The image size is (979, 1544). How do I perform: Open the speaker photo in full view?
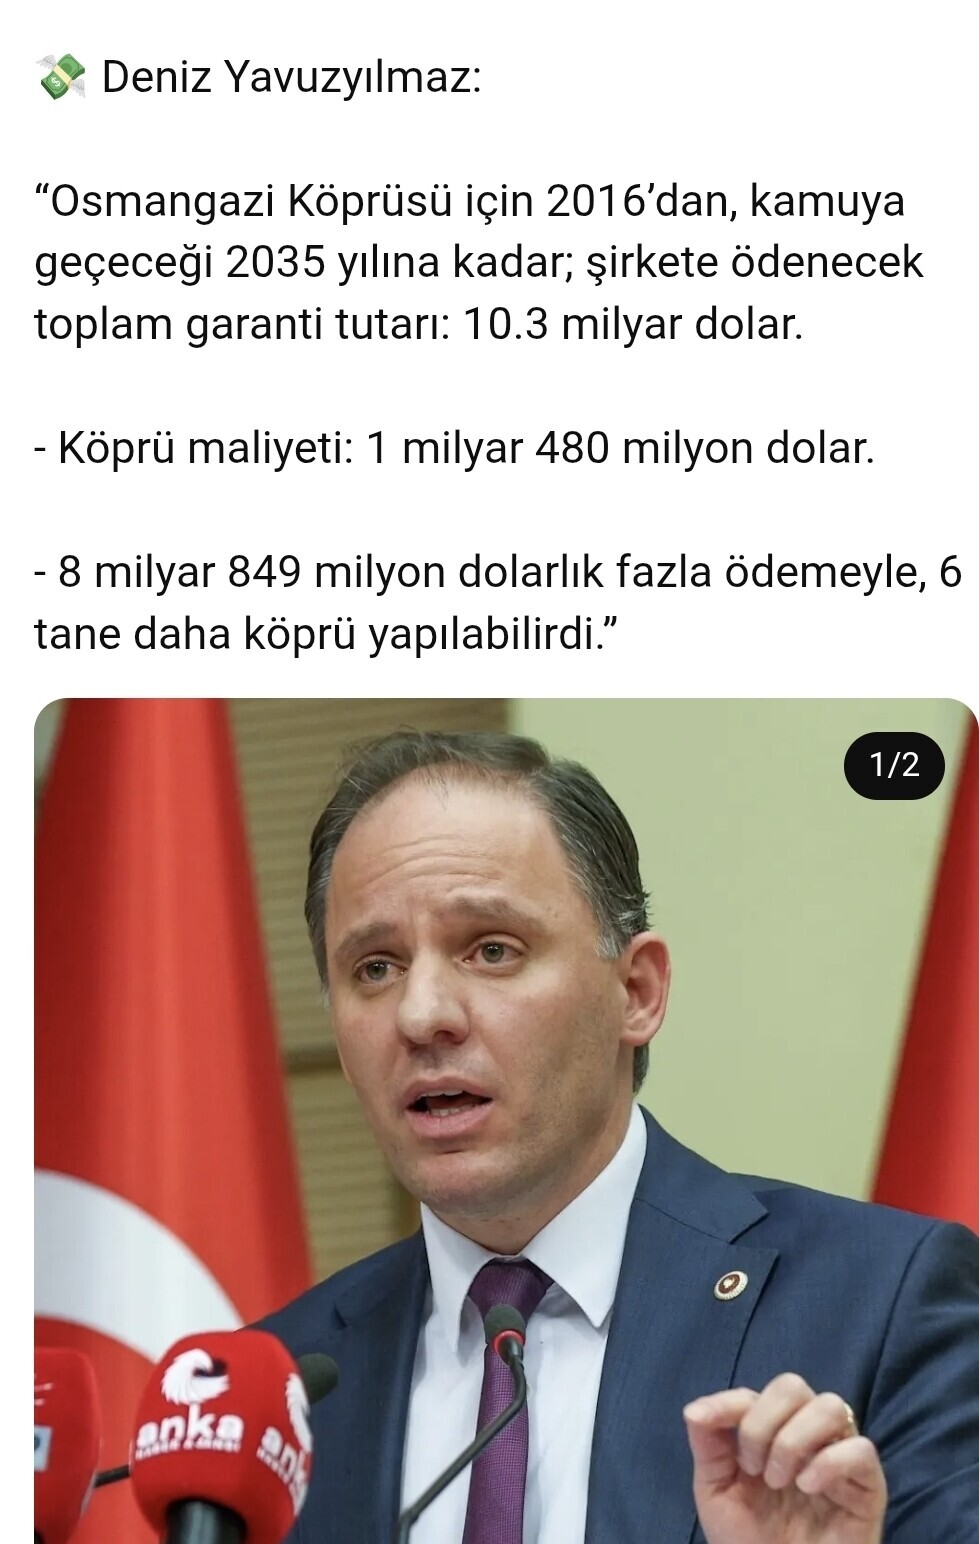point(506,1121)
